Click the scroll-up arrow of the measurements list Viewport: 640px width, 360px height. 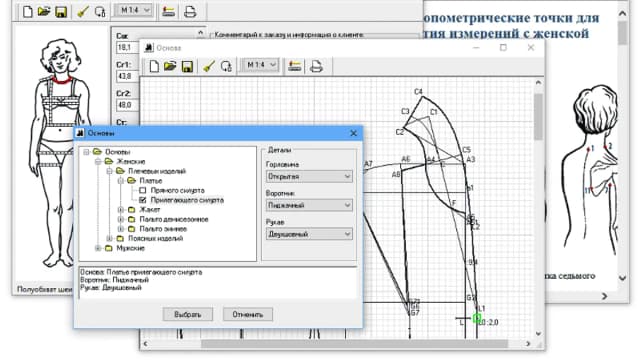point(200,33)
